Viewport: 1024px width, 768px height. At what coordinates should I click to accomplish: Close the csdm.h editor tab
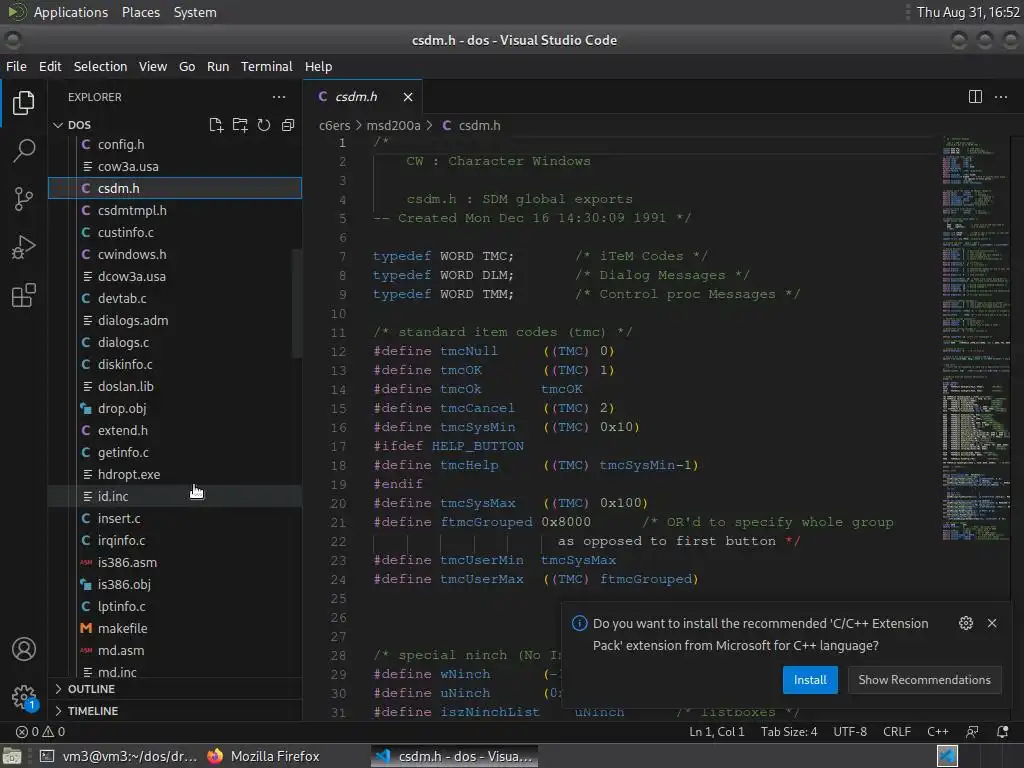click(408, 97)
